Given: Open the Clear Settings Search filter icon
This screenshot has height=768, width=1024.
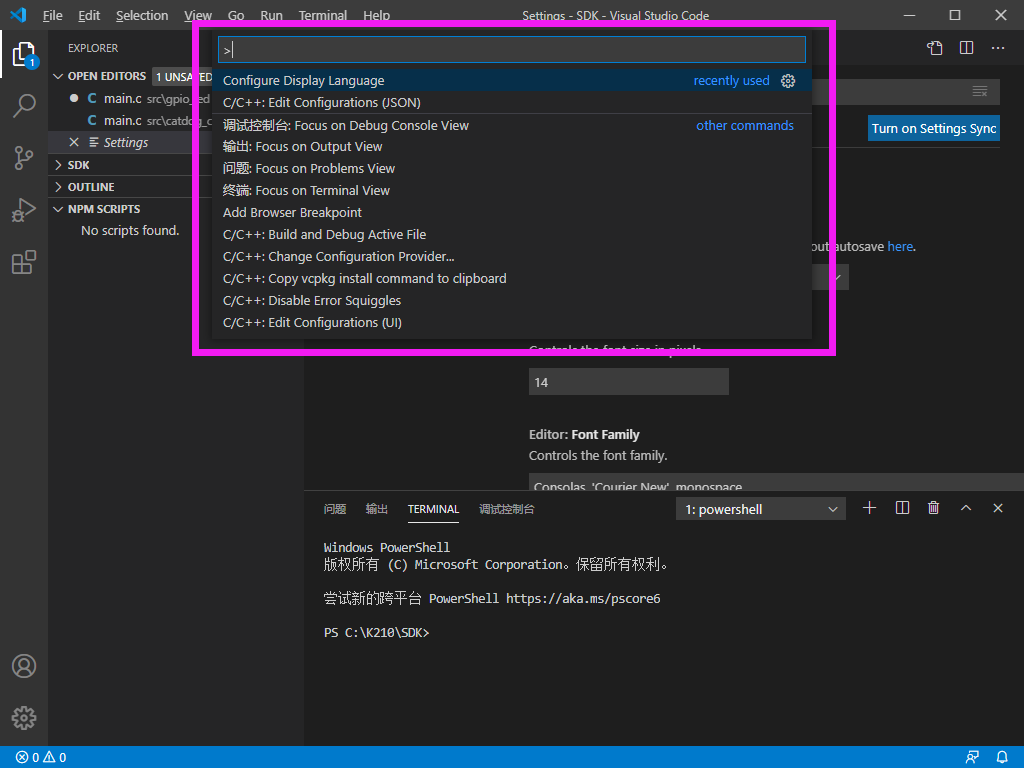Looking at the screenshot, I should pos(979,91).
